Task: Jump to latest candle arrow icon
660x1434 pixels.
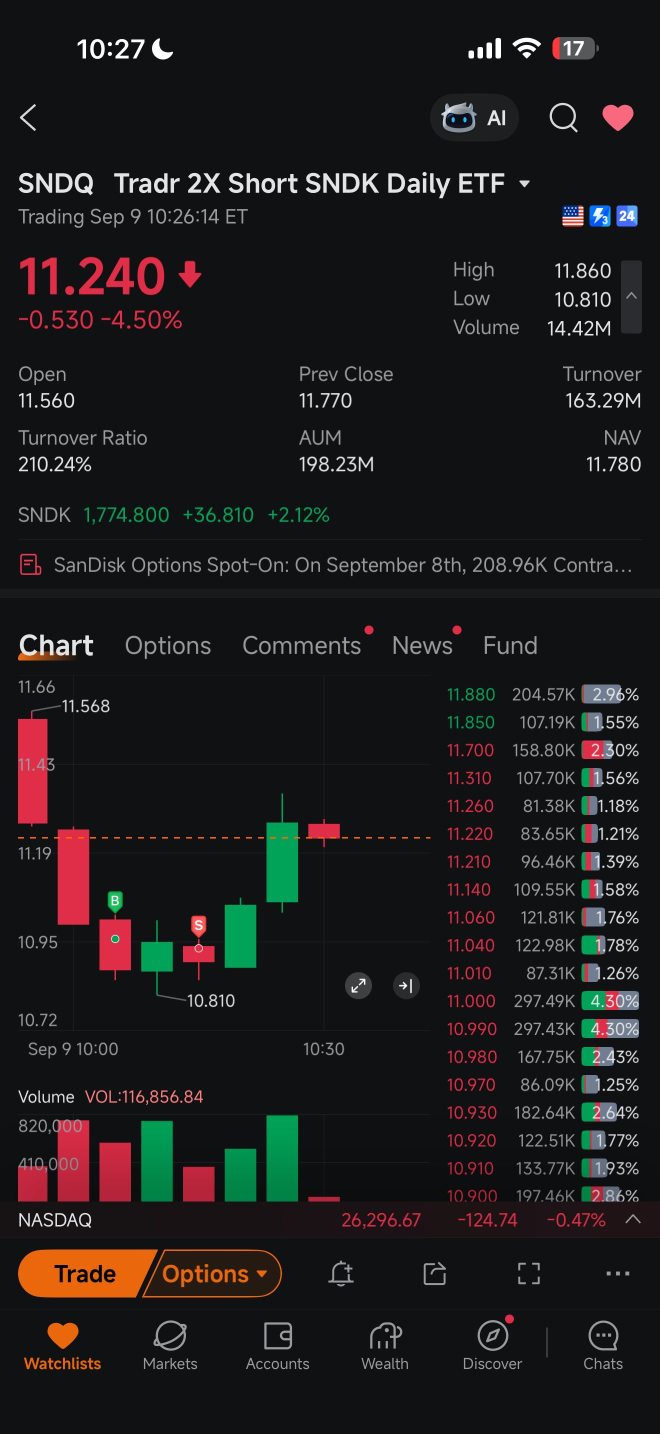Action: [405, 986]
